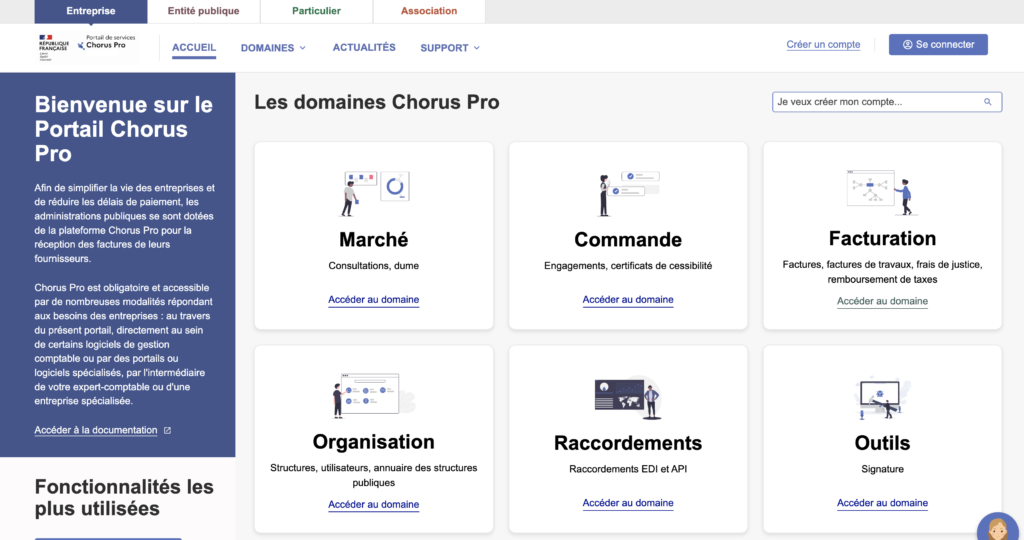
Task: Open the chatbot assistant avatar
Action: 999,528
